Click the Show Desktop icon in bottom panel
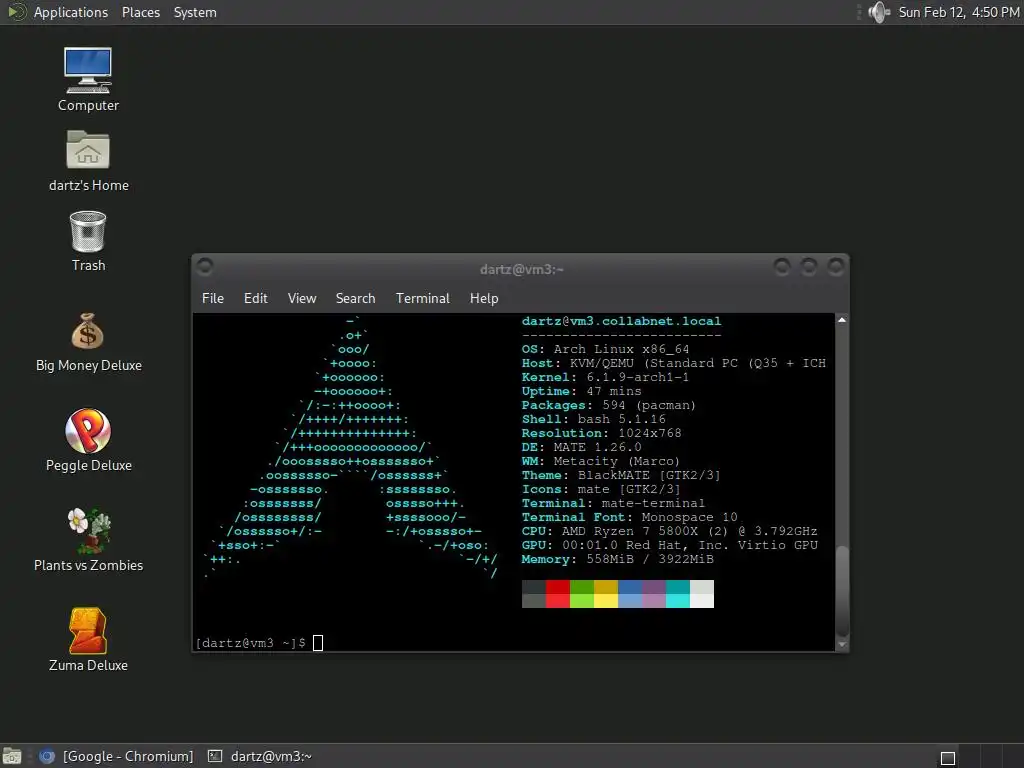1024x768 pixels. pos(12,756)
